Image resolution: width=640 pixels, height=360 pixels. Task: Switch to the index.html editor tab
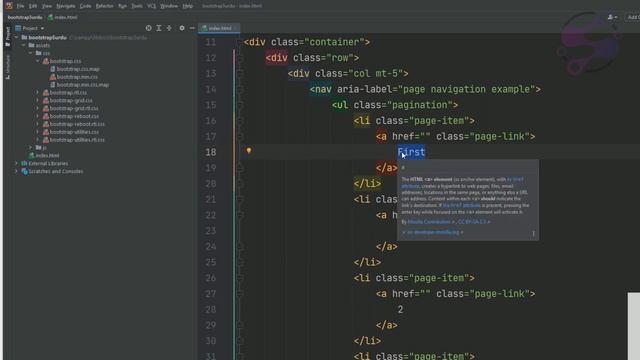point(220,28)
